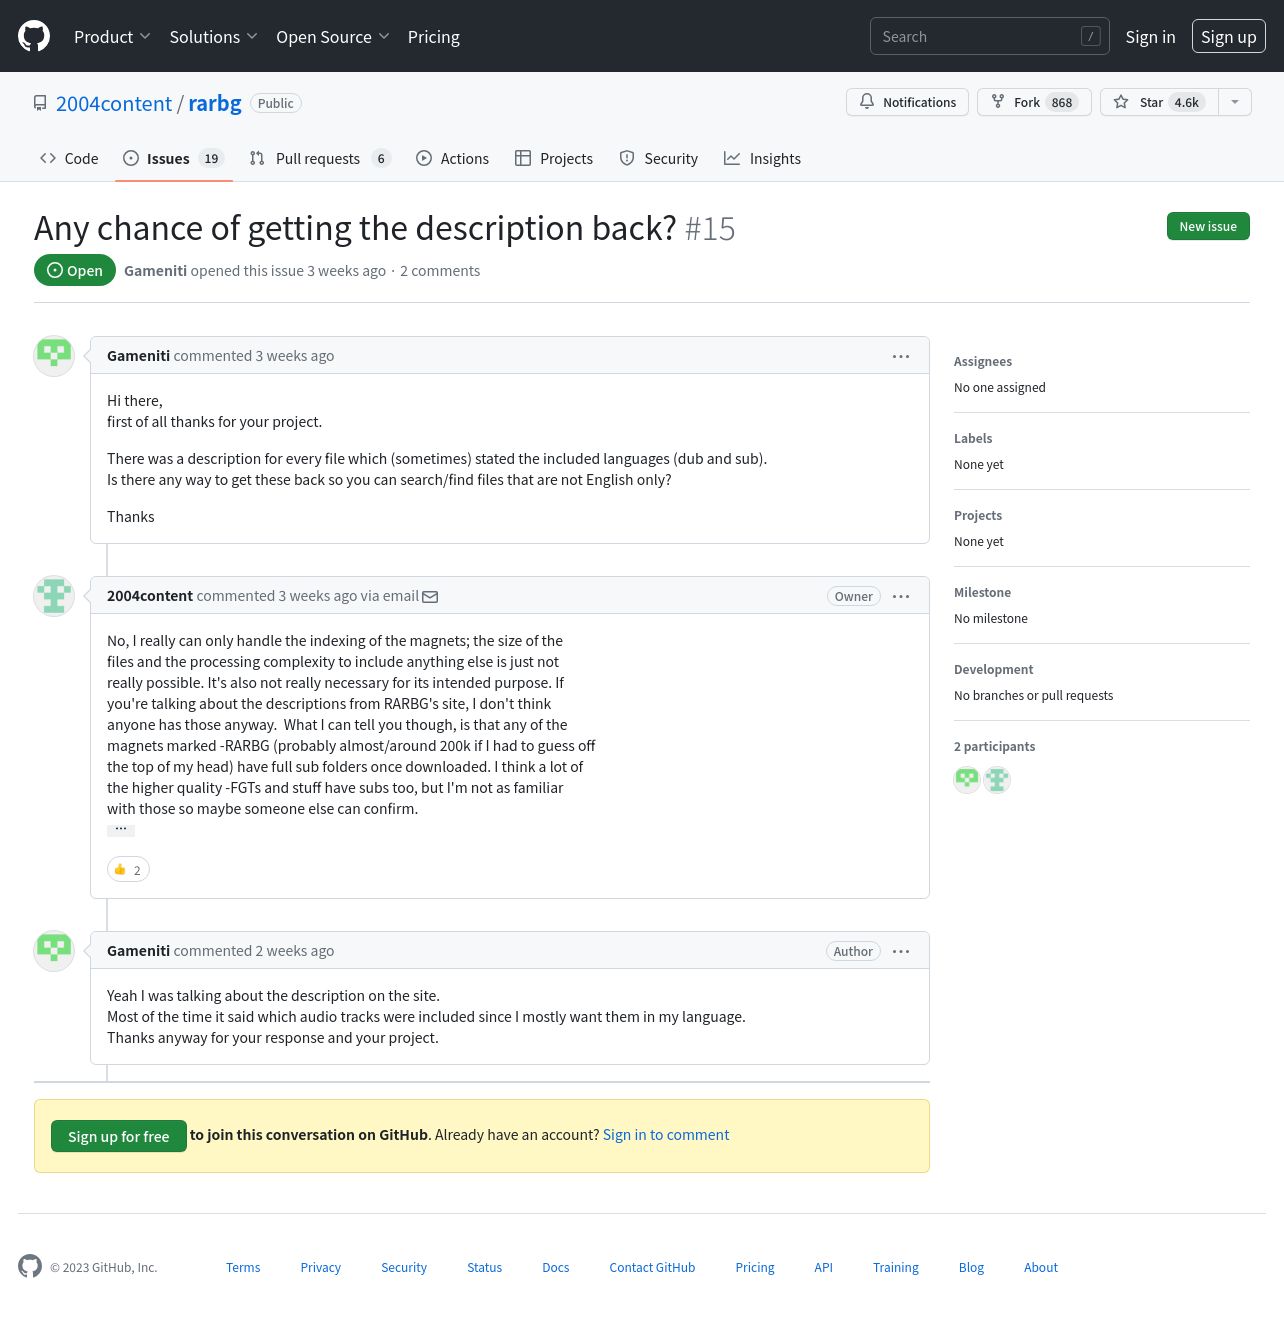
Task: Open the About footer link
Action: (1041, 1267)
